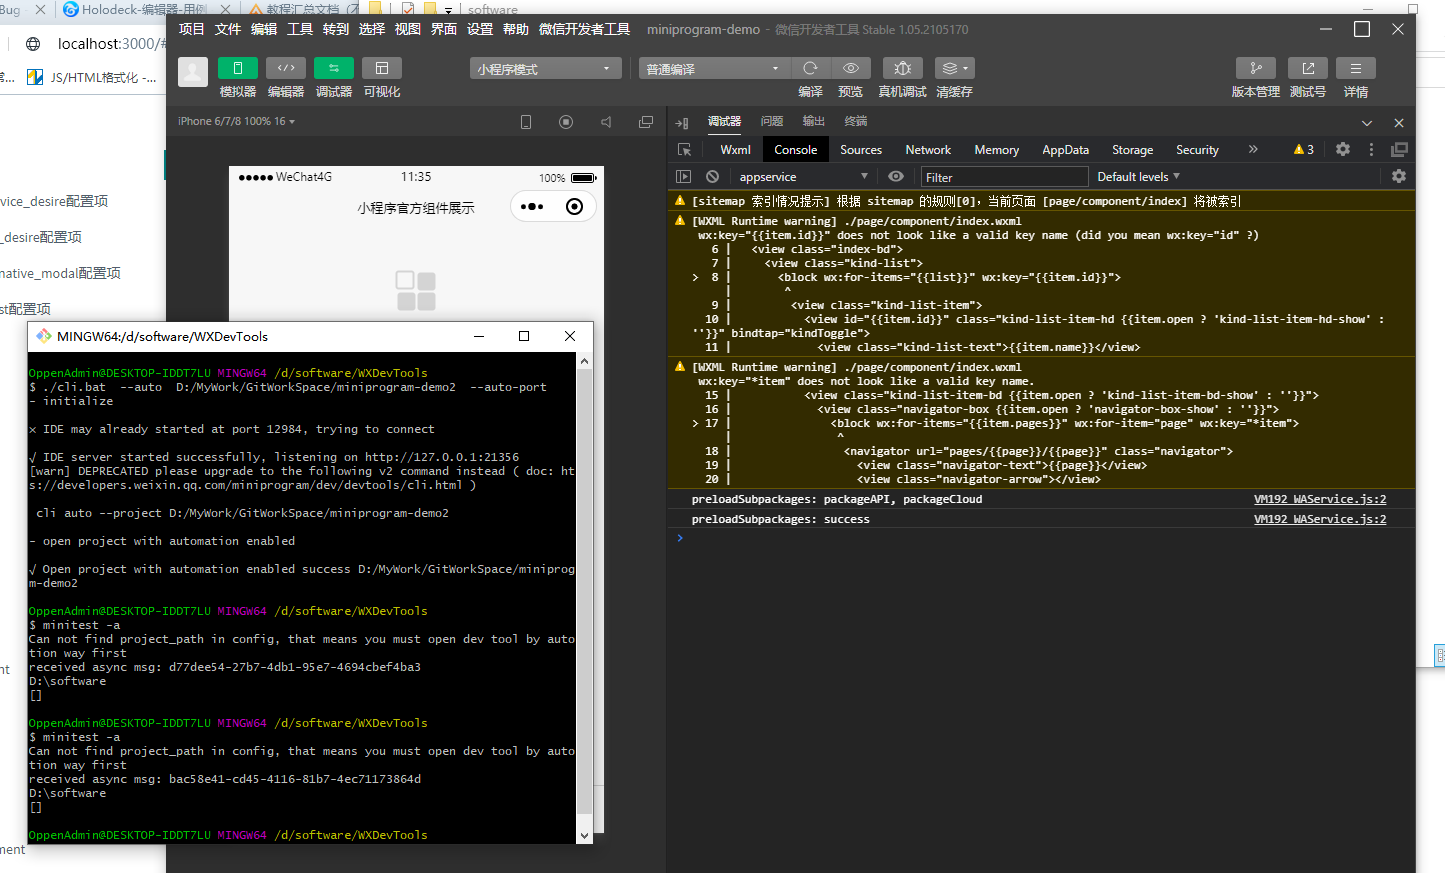
Task: Open the Security tab
Action: (1197, 150)
